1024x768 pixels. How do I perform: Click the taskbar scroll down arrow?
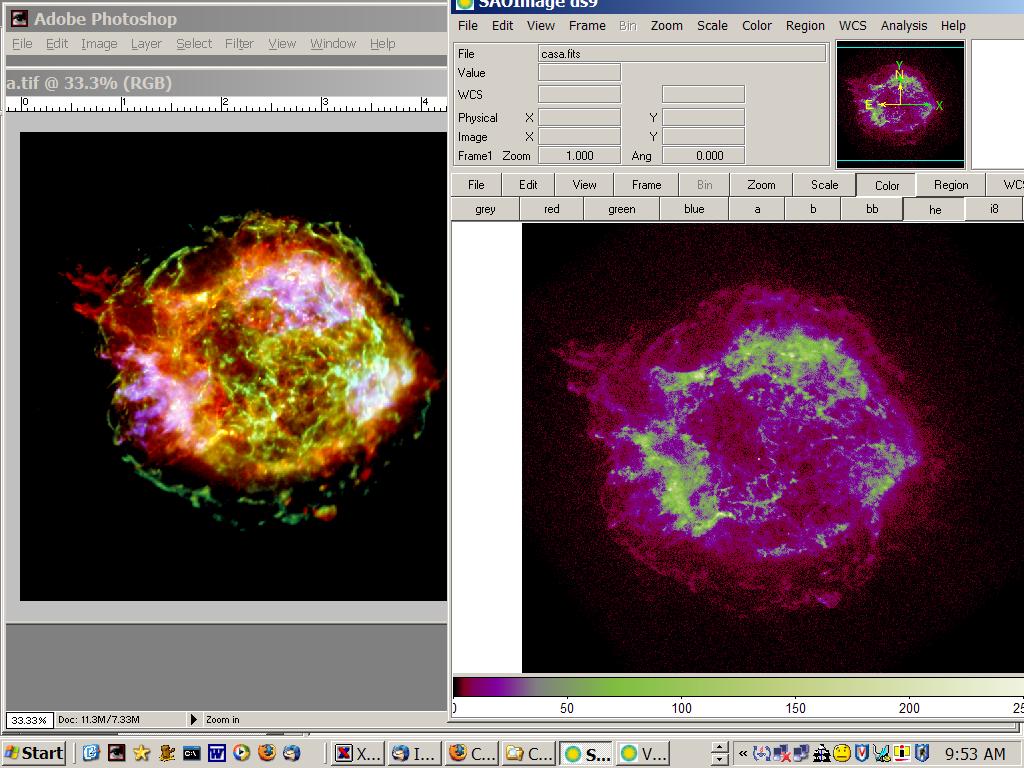pos(719,760)
